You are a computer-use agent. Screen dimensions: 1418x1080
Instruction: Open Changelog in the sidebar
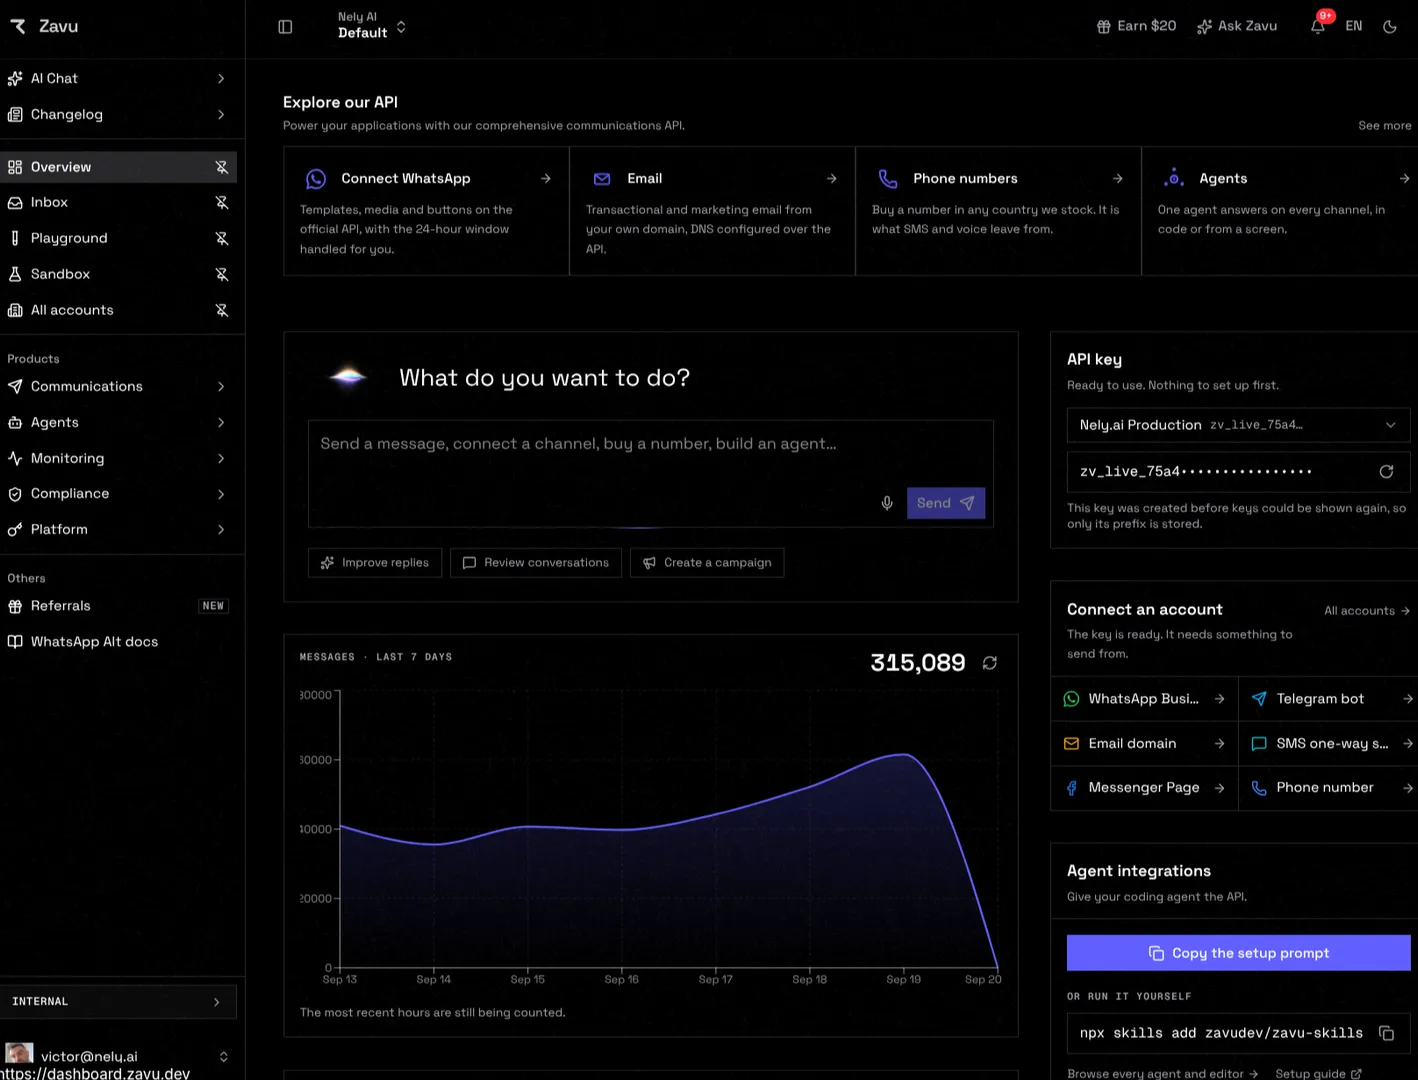click(x=118, y=114)
